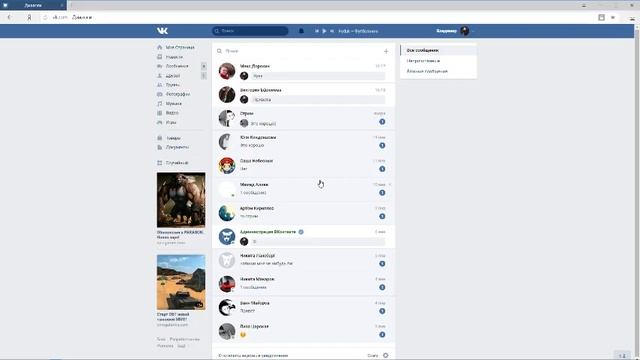Open the tank game advertisement image

[181, 282]
